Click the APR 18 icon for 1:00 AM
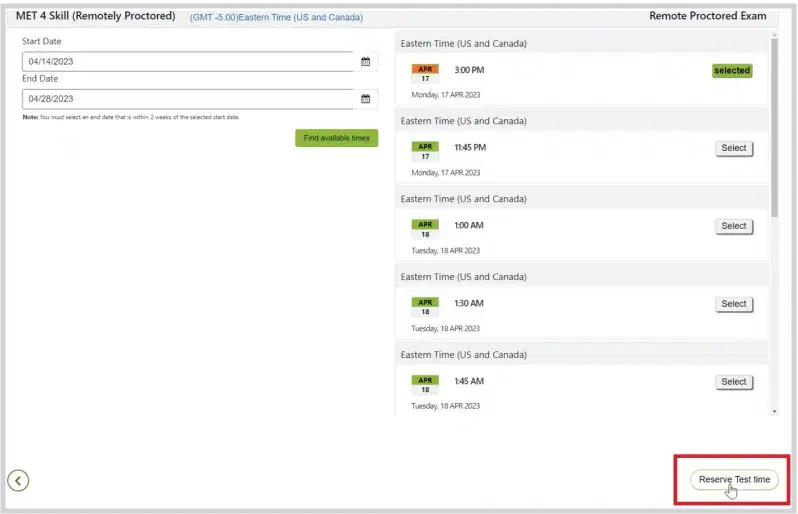The image size is (798, 514). point(425,228)
